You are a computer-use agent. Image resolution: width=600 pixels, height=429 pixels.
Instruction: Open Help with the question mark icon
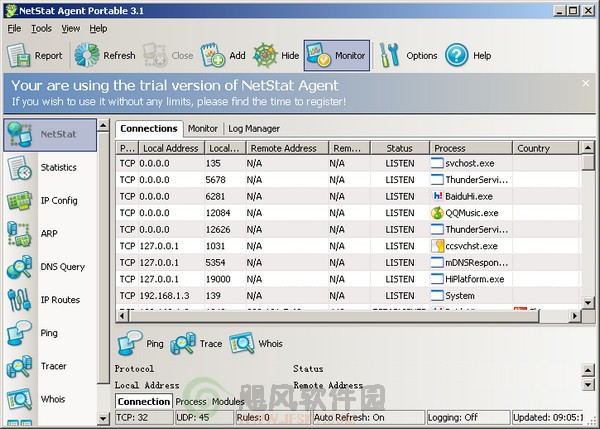click(456, 55)
